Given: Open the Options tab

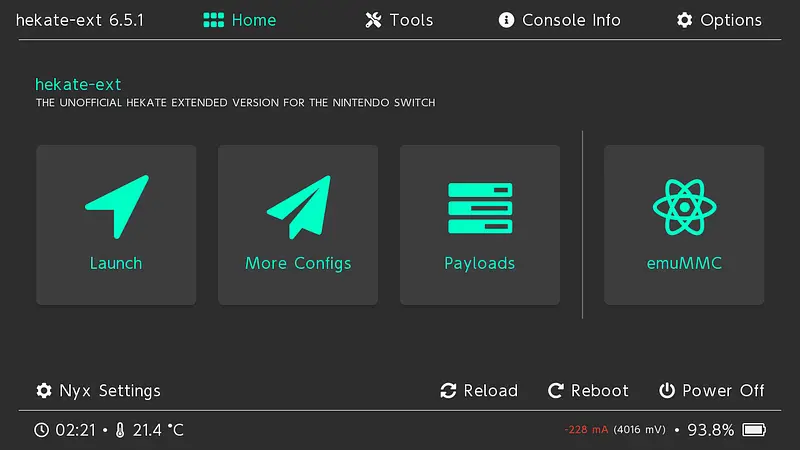Looking at the screenshot, I should click(x=719, y=20).
